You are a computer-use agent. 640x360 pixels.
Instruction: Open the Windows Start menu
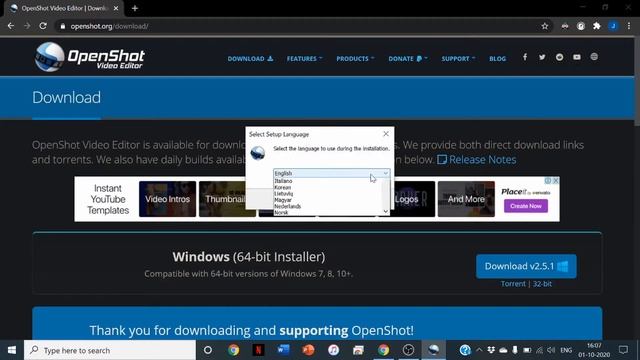(12, 350)
